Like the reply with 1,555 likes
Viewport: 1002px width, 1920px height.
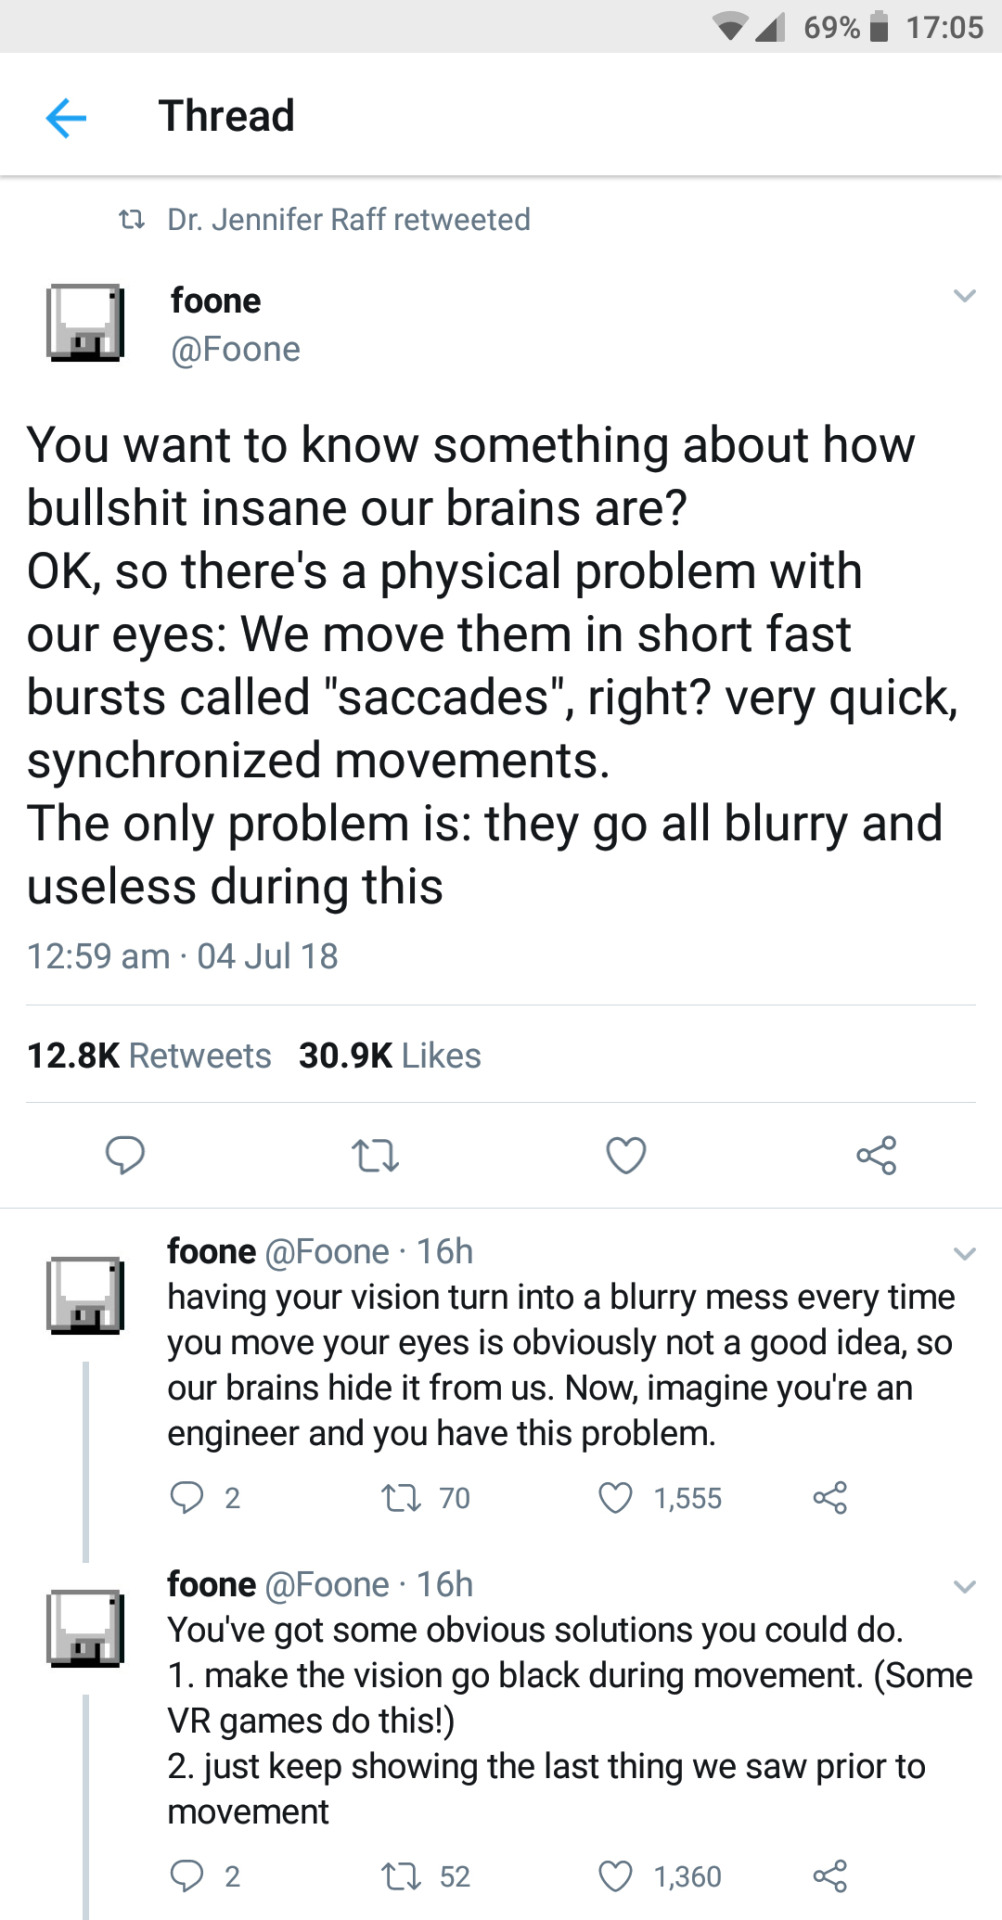[x=615, y=1497]
